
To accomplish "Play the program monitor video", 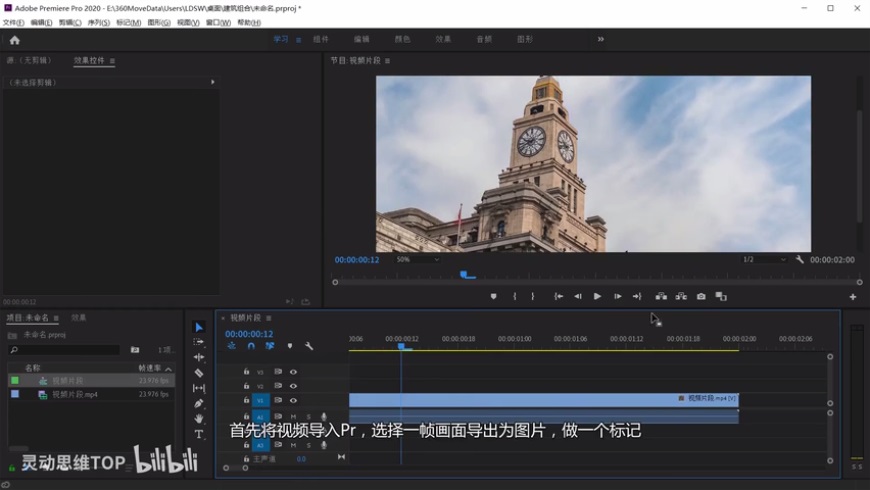I will pyautogui.click(x=597, y=296).
